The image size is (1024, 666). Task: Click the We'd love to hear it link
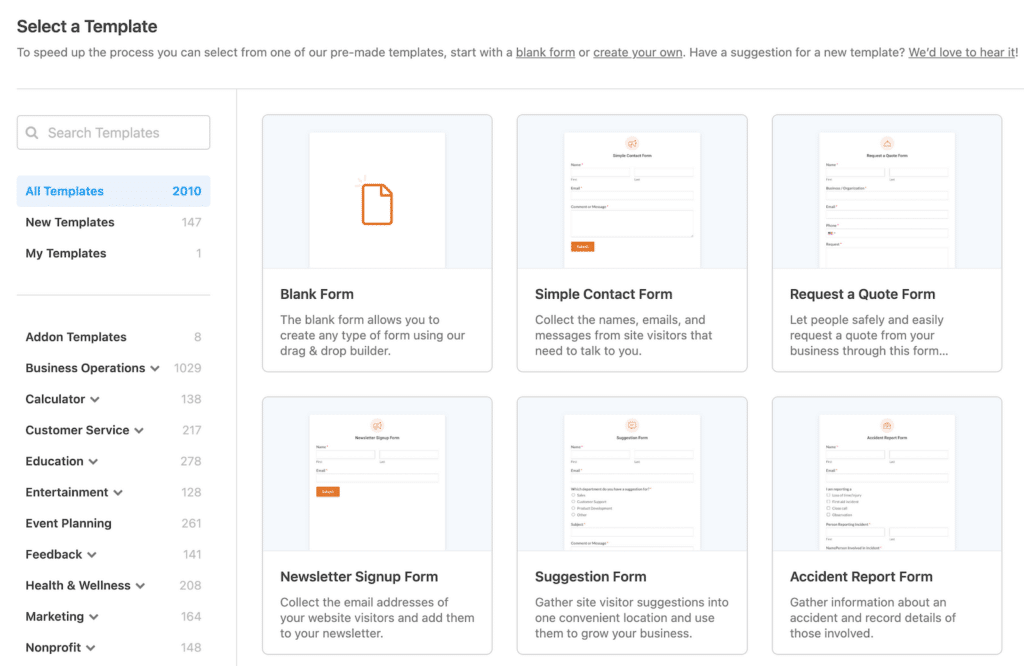(x=961, y=52)
